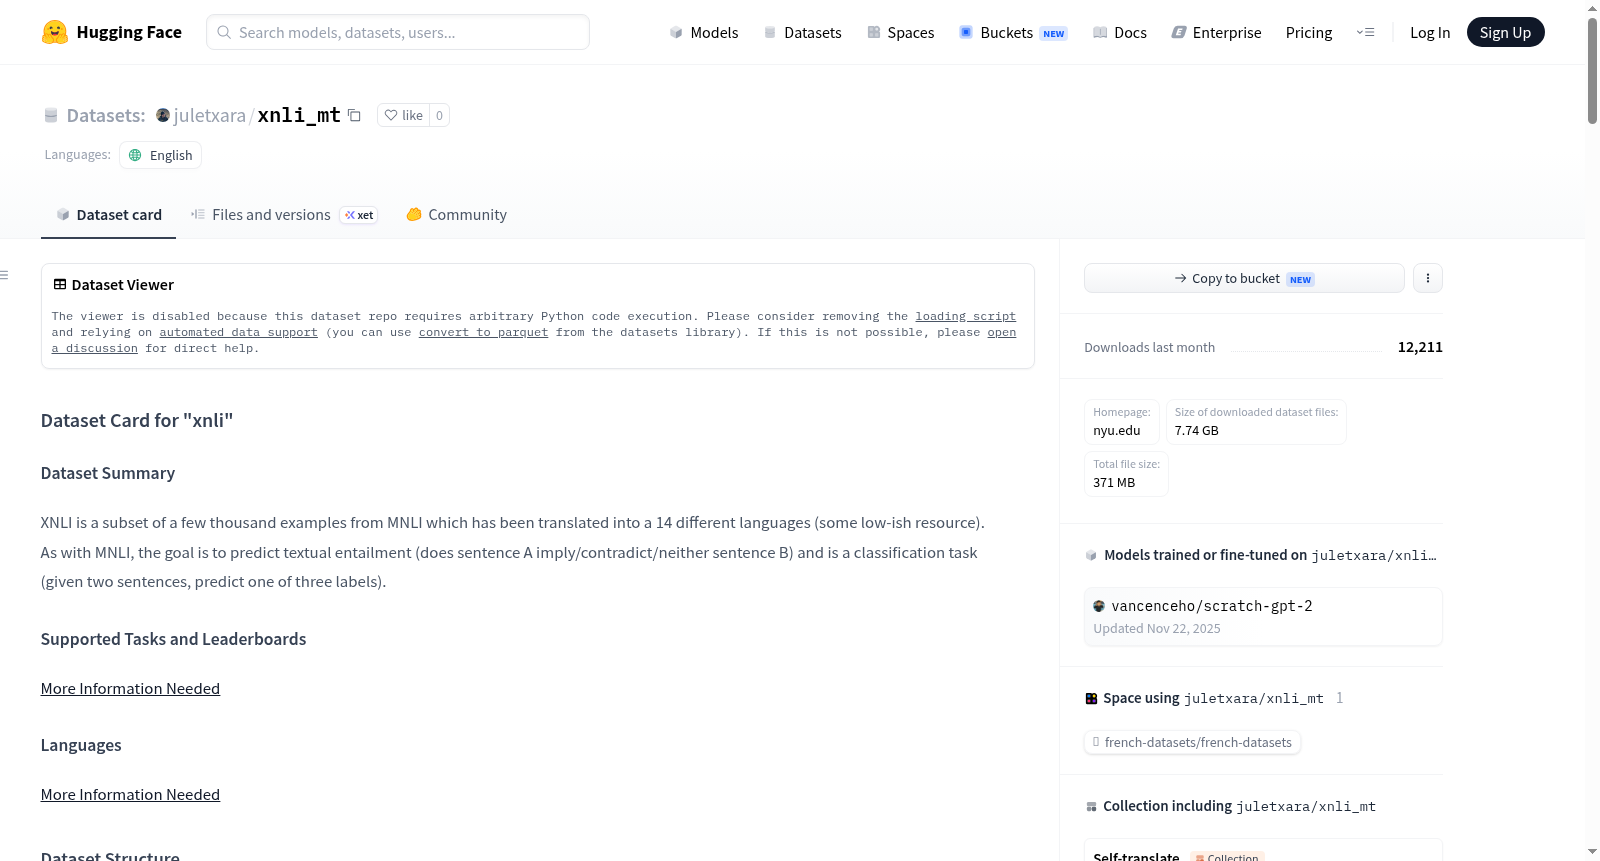Click the heart like button

pyautogui.click(x=403, y=115)
